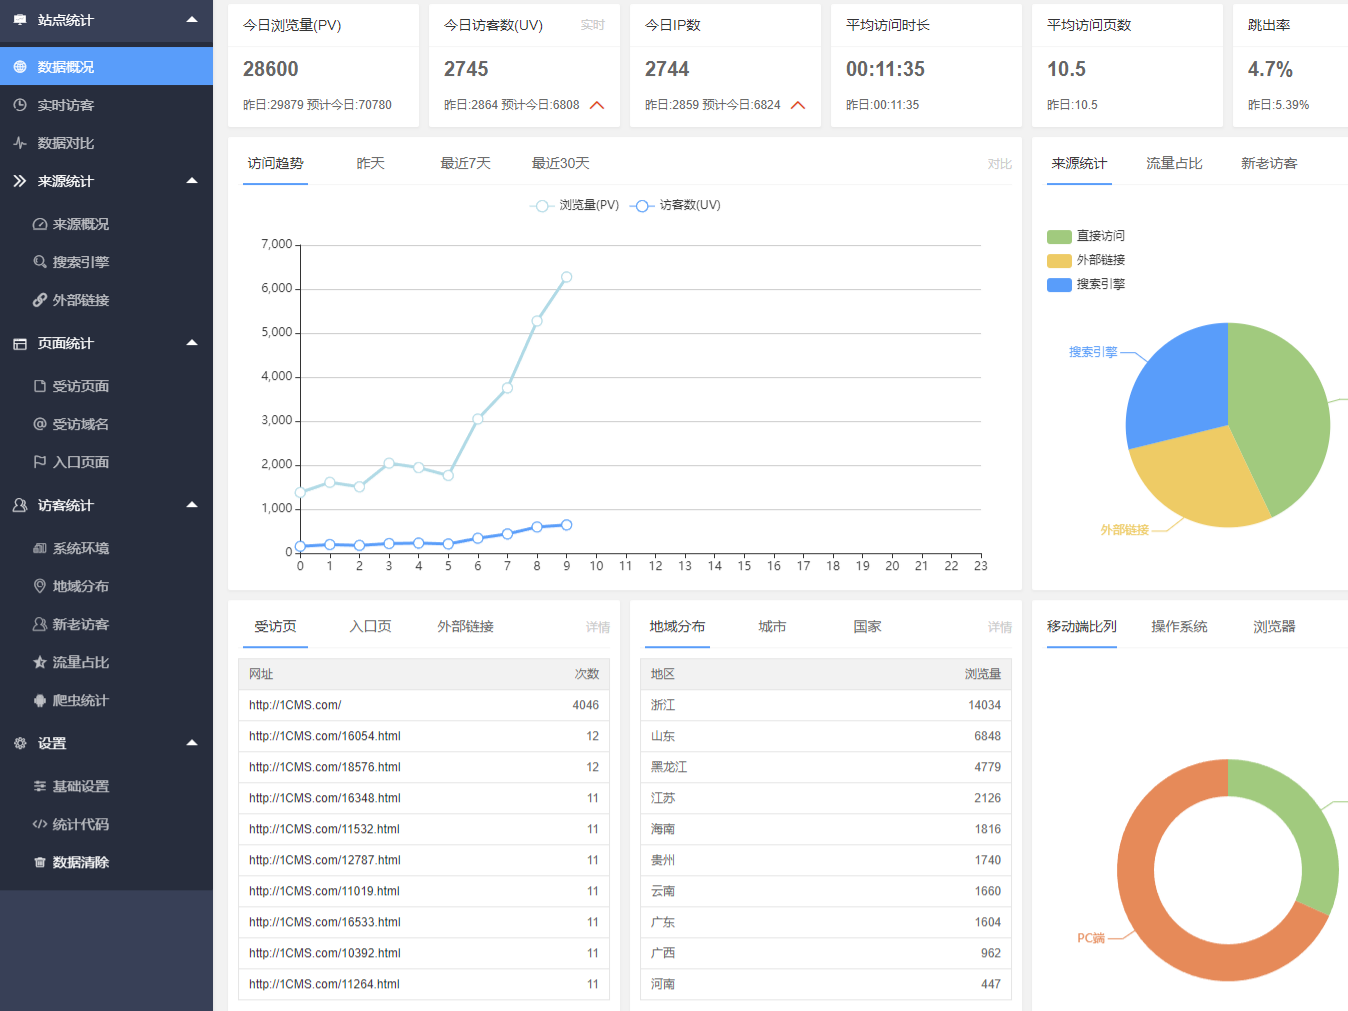Toggle the 浏览量(PV) series in the trend legend

[575, 205]
